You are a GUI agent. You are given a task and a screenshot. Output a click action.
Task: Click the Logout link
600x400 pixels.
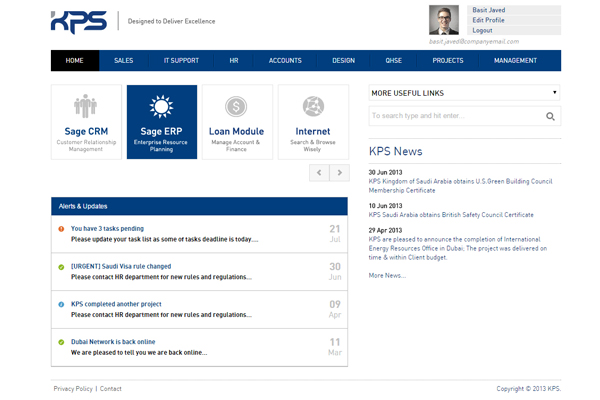483,31
